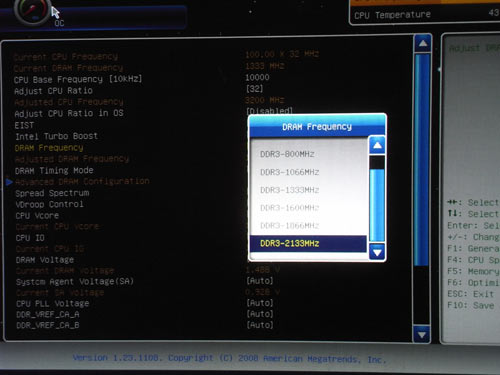
Task: Click the DRAM Frequency popup title bar
Action: pyautogui.click(x=317, y=127)
